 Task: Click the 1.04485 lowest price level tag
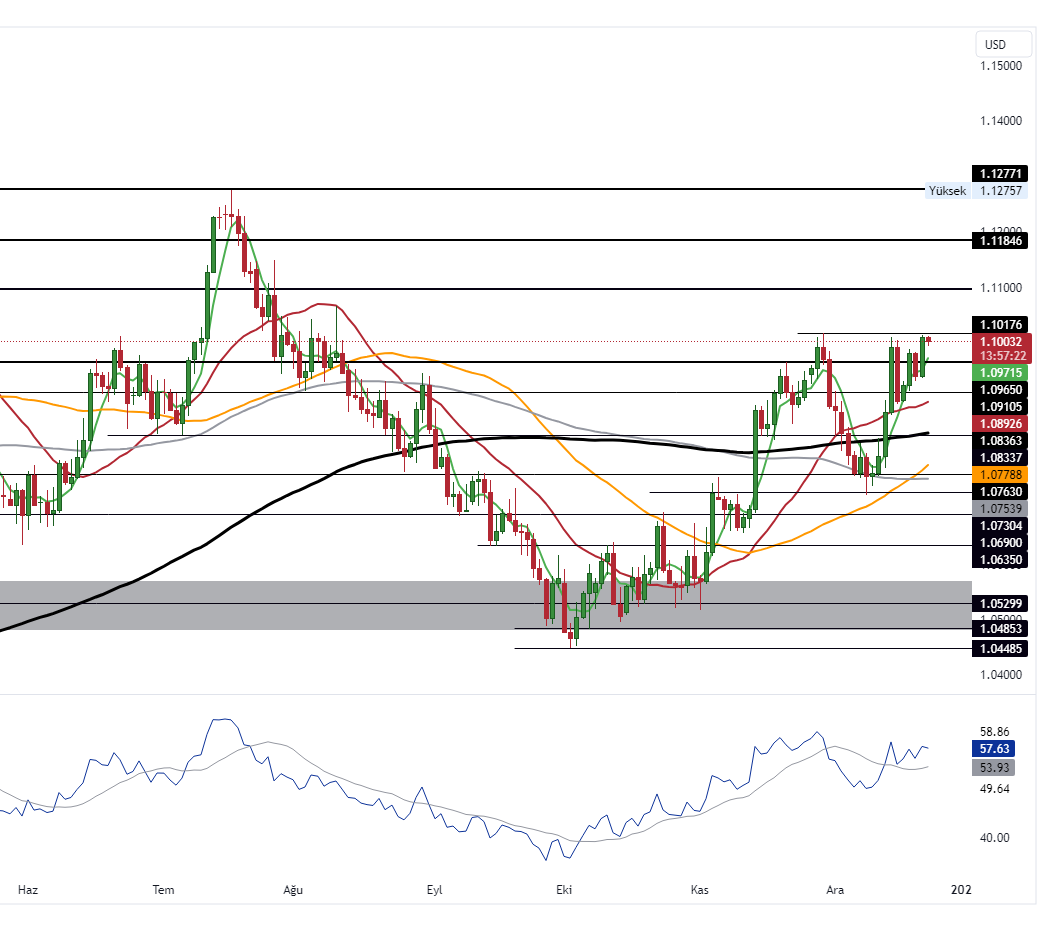[1001, 649]
